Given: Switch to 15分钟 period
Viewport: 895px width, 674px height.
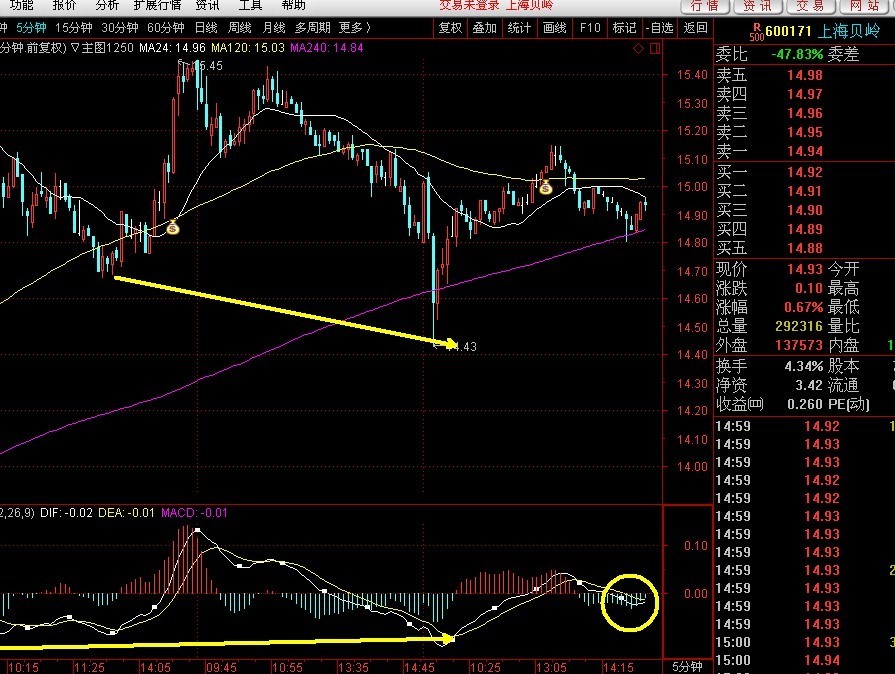Looking at the screenshot, I should point(75,28).
